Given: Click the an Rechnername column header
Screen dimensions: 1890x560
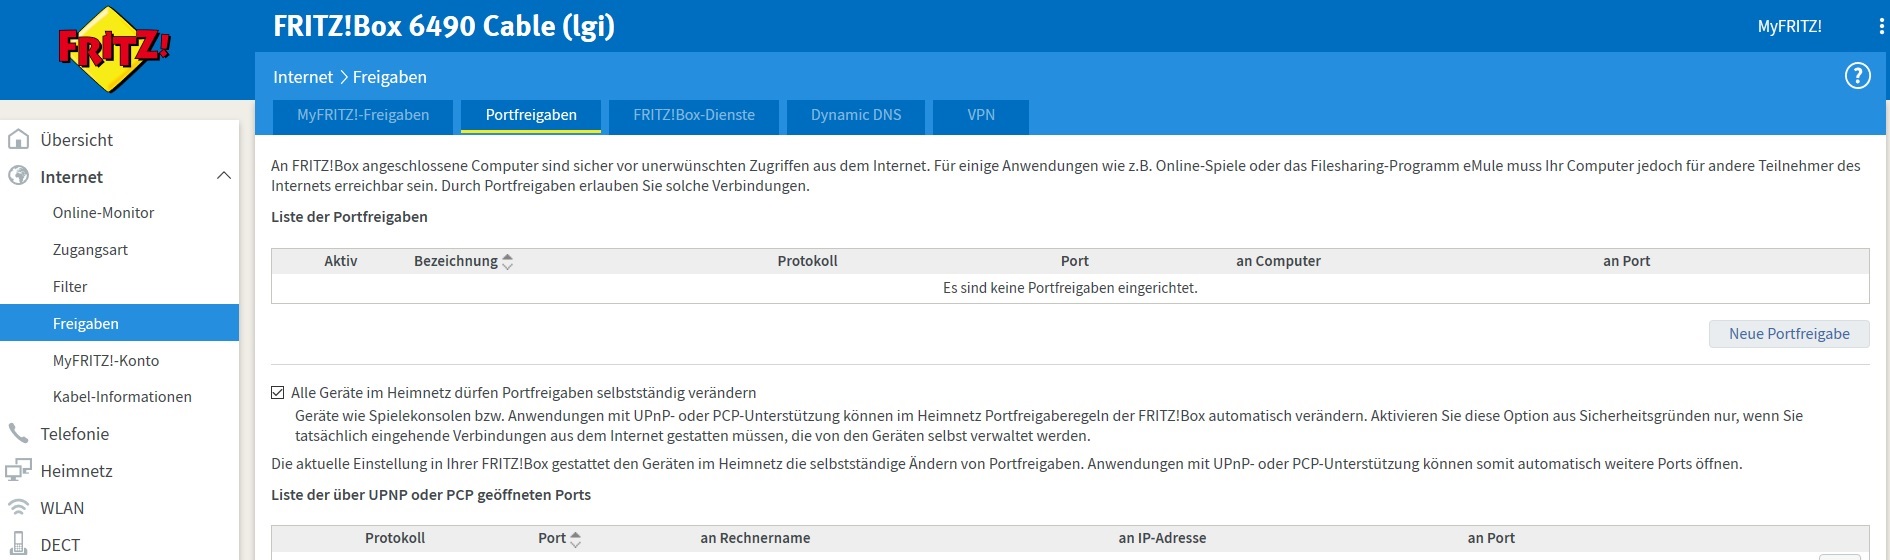Looking at the screenshot, I should pyautogui.click(x=755, y=538).
